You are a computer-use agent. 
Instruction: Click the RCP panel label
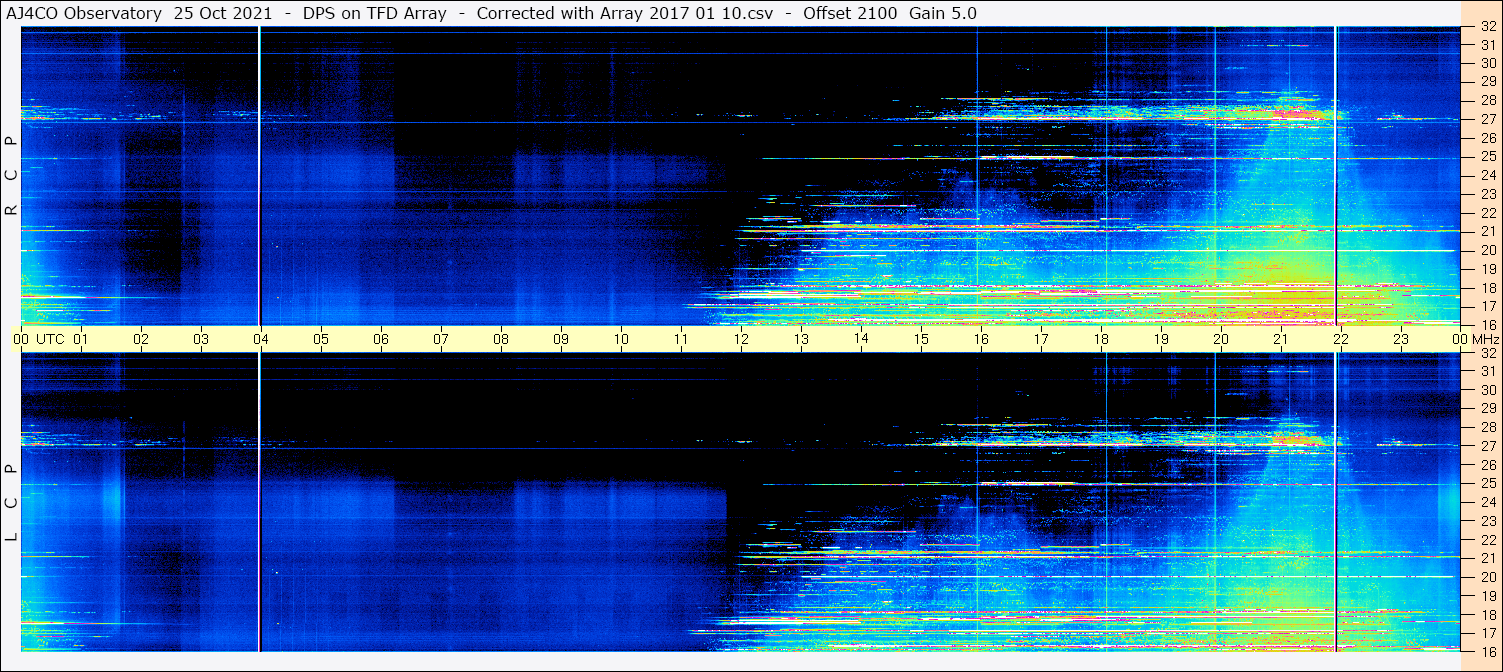(11, 176)
